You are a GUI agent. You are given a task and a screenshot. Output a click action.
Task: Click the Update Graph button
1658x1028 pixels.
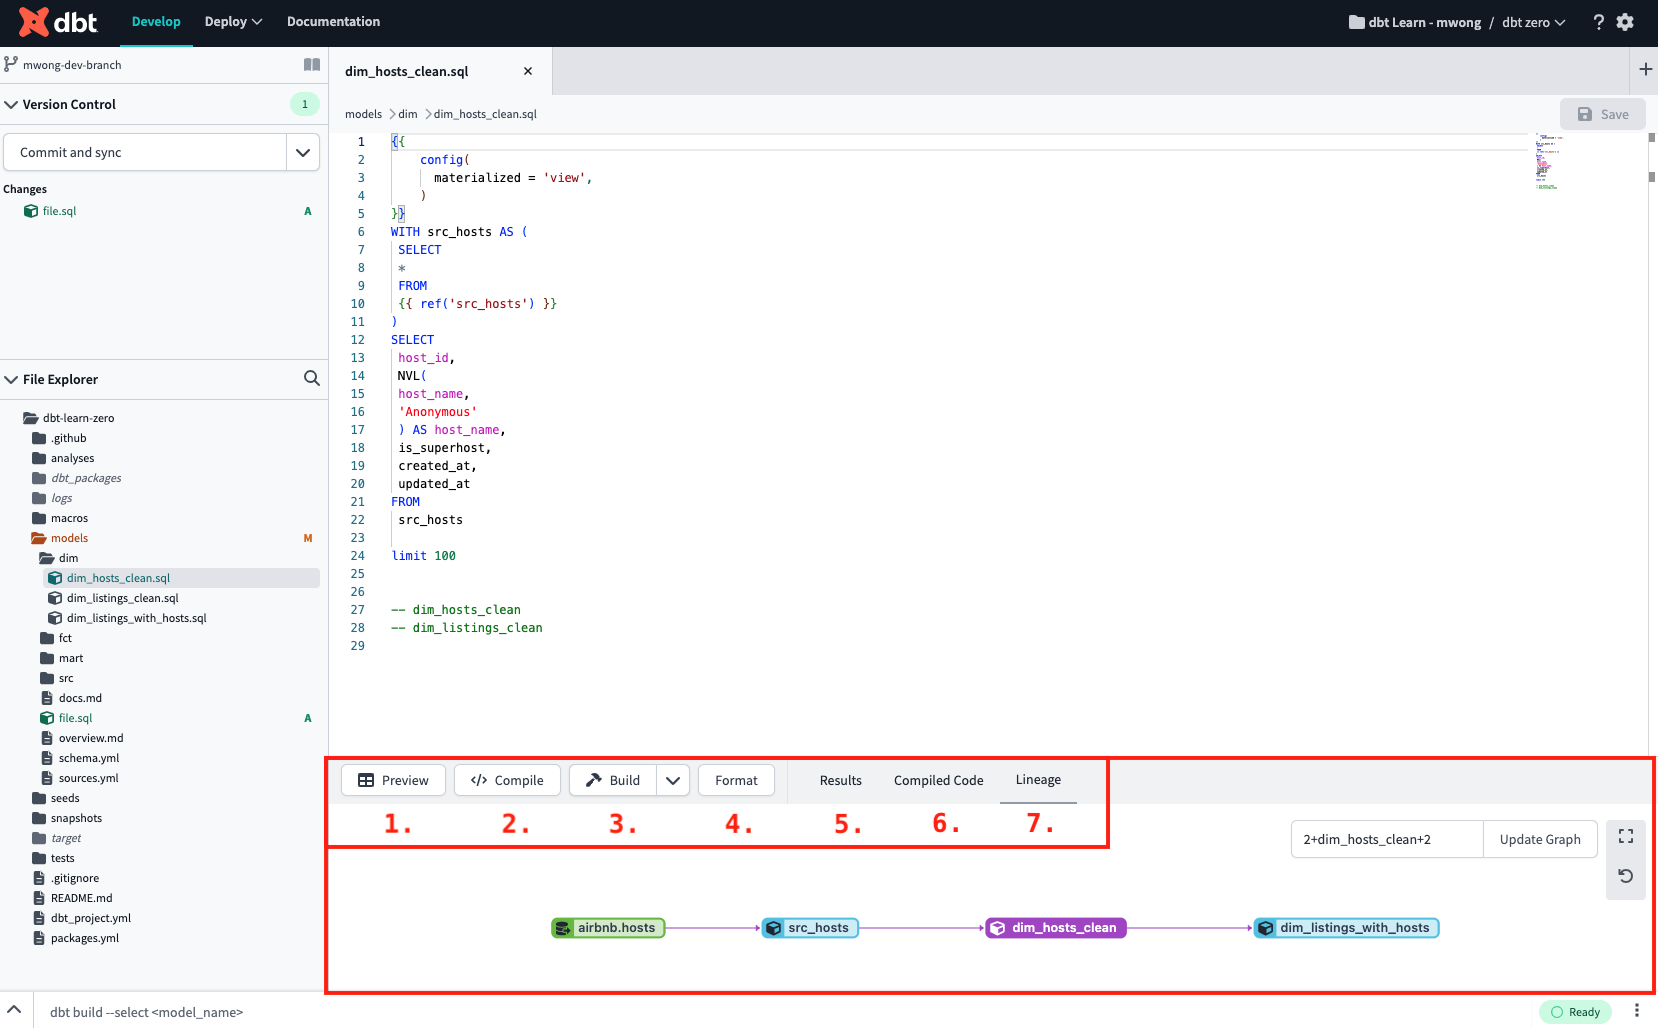pos(1539,839)
